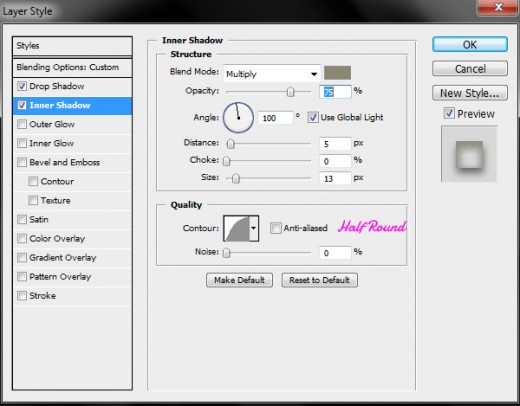Viewport: 520px width, 406px height.
Task: Enable the Inner Glow checkbox
Action: tap(22, 143)
